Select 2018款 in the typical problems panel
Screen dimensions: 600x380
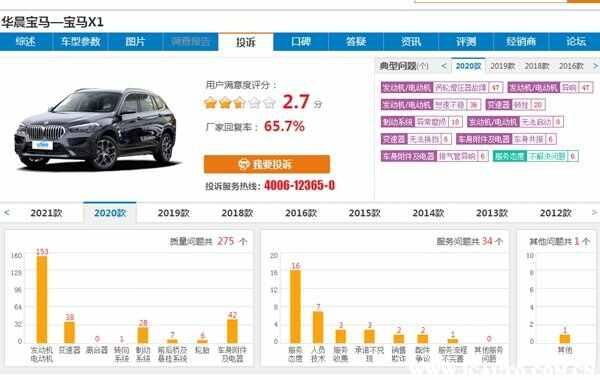point(537,66)
